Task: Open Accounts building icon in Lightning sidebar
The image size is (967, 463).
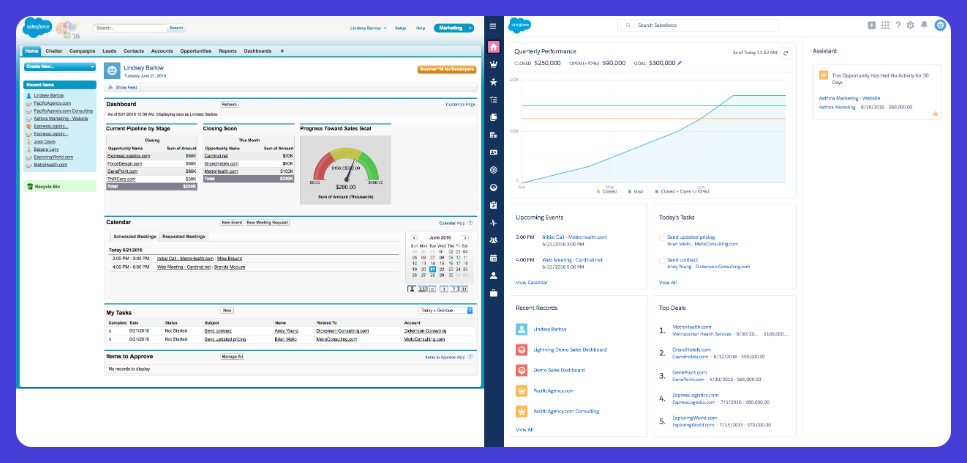Action: (493, 134)
